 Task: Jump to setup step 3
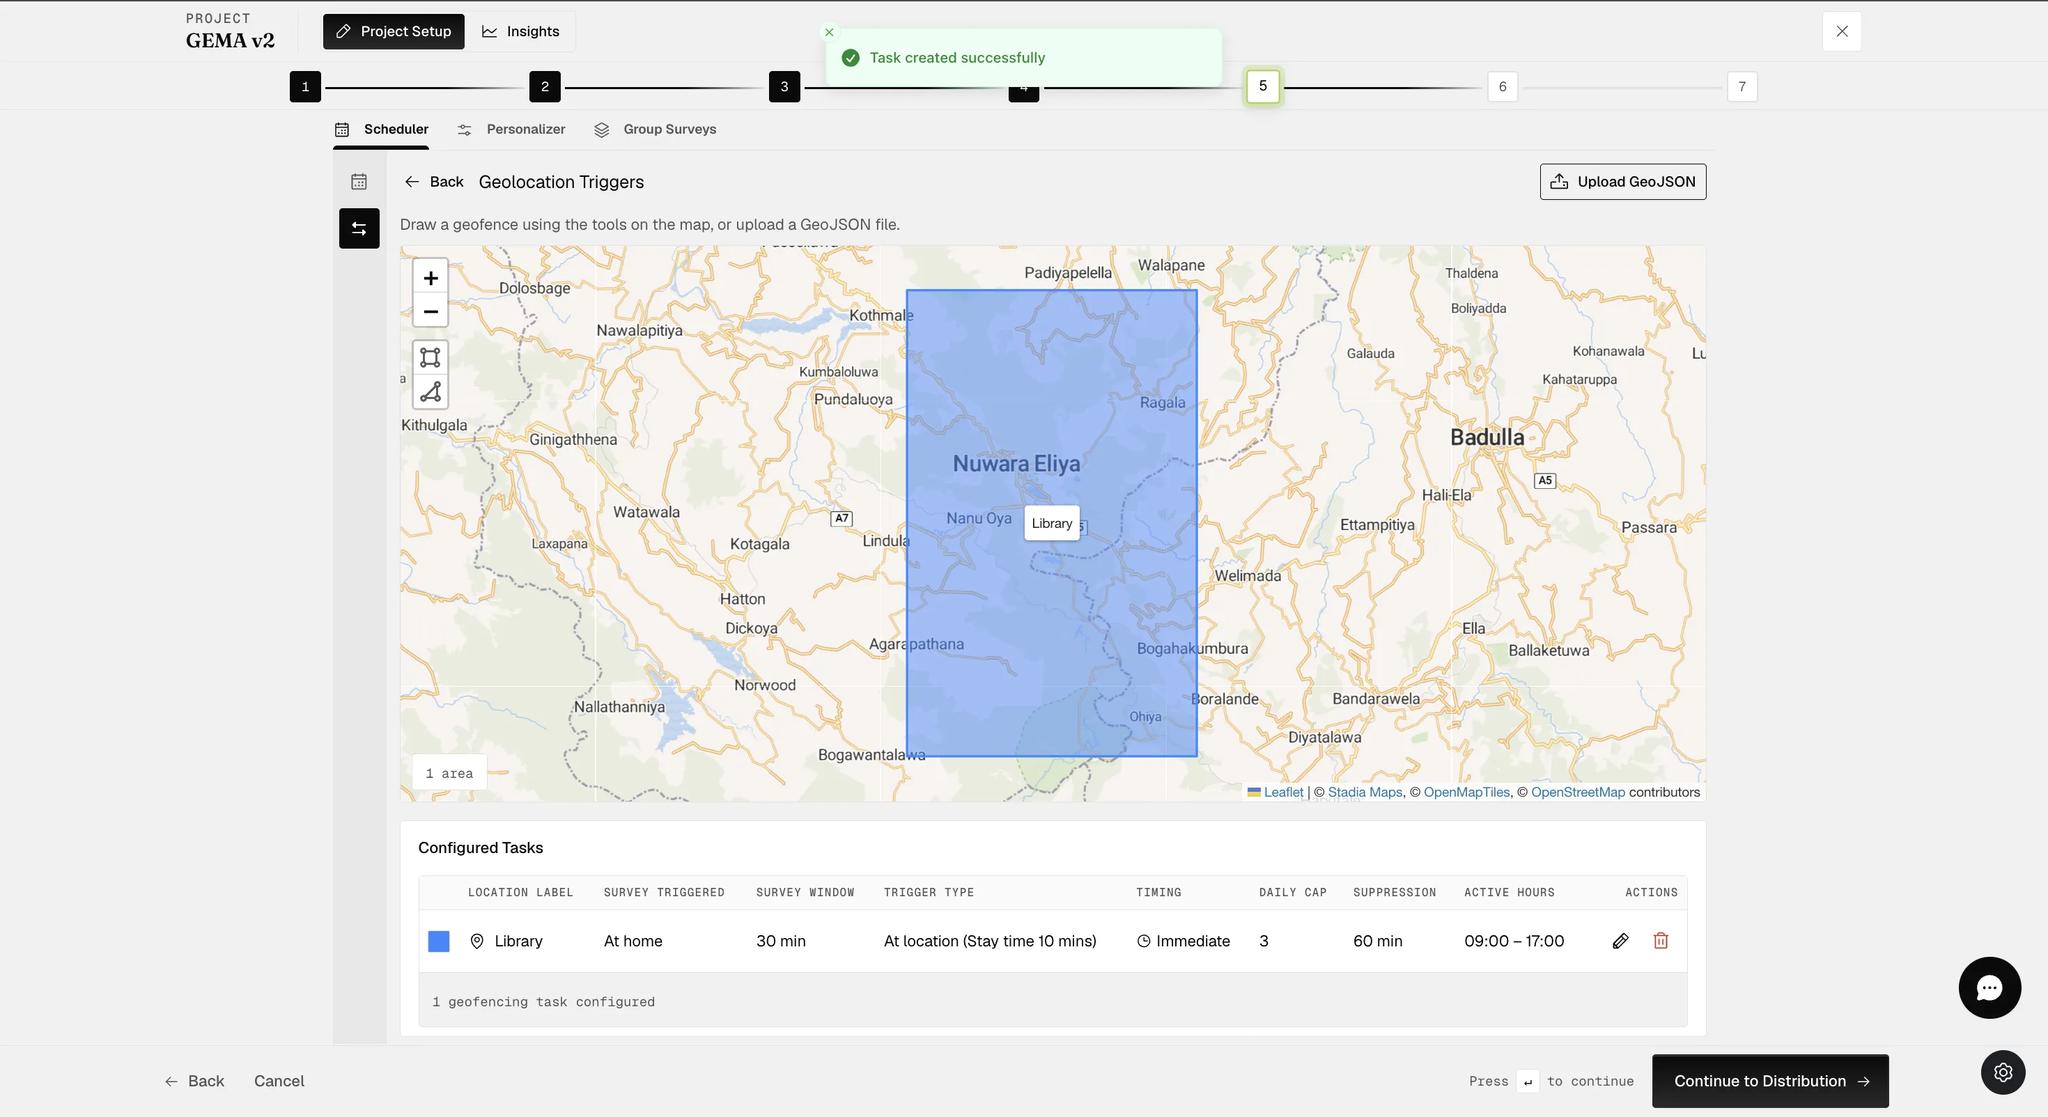784,87
